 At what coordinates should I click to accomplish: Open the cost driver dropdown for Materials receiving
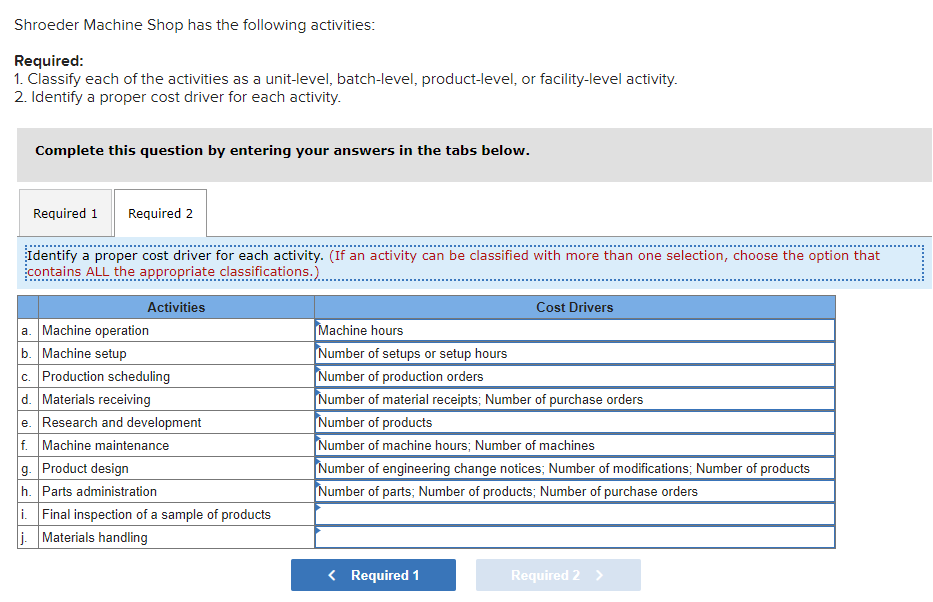[x=574, y=398]
